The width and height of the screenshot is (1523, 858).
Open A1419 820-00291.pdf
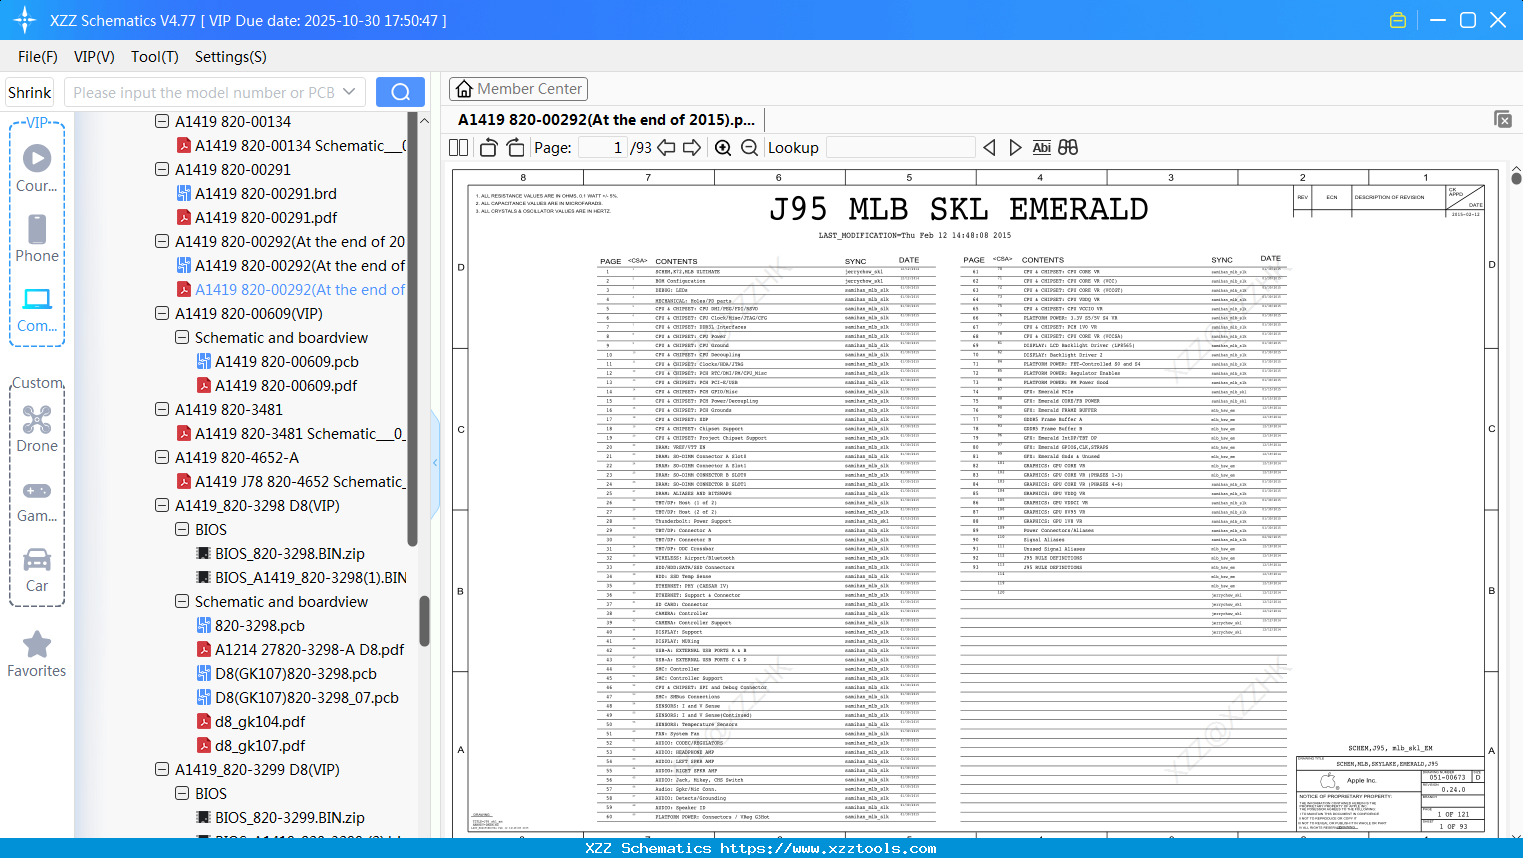[x=265, y=217]
